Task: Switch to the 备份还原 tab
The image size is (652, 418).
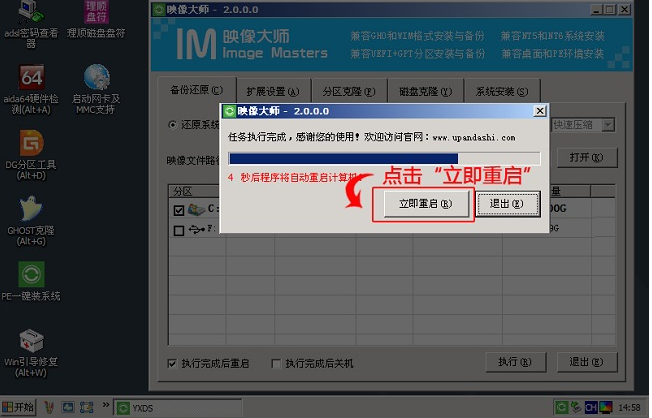Action: [197, 90]
